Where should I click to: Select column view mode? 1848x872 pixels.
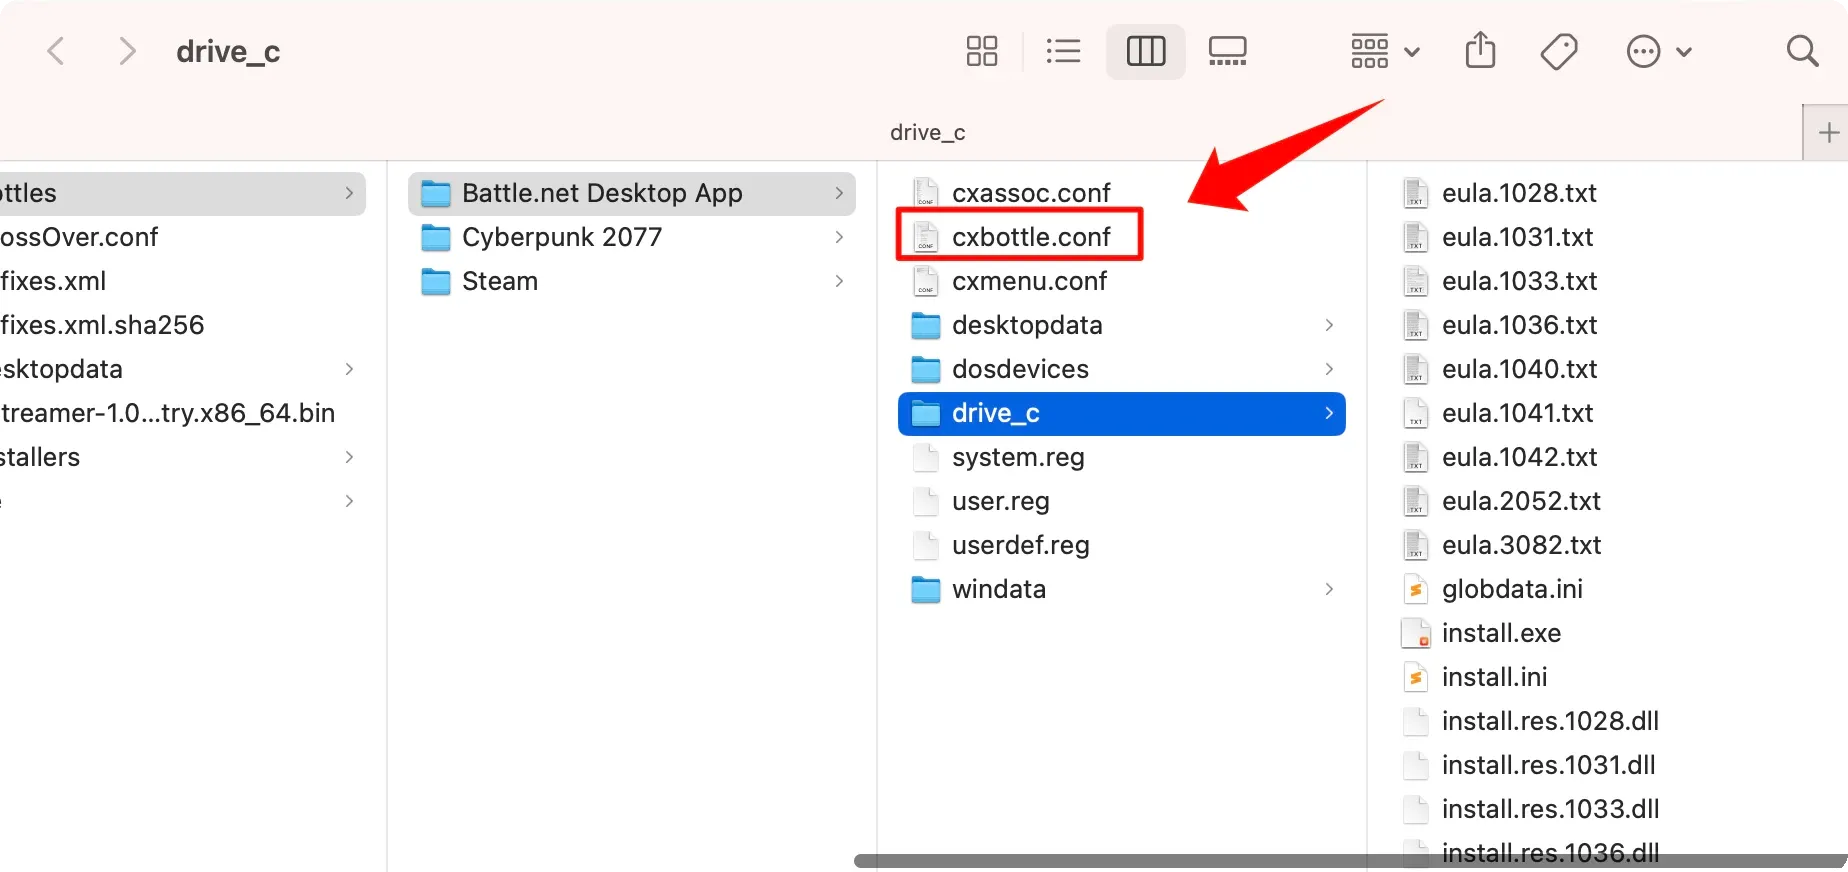[x=1145, y=51]
